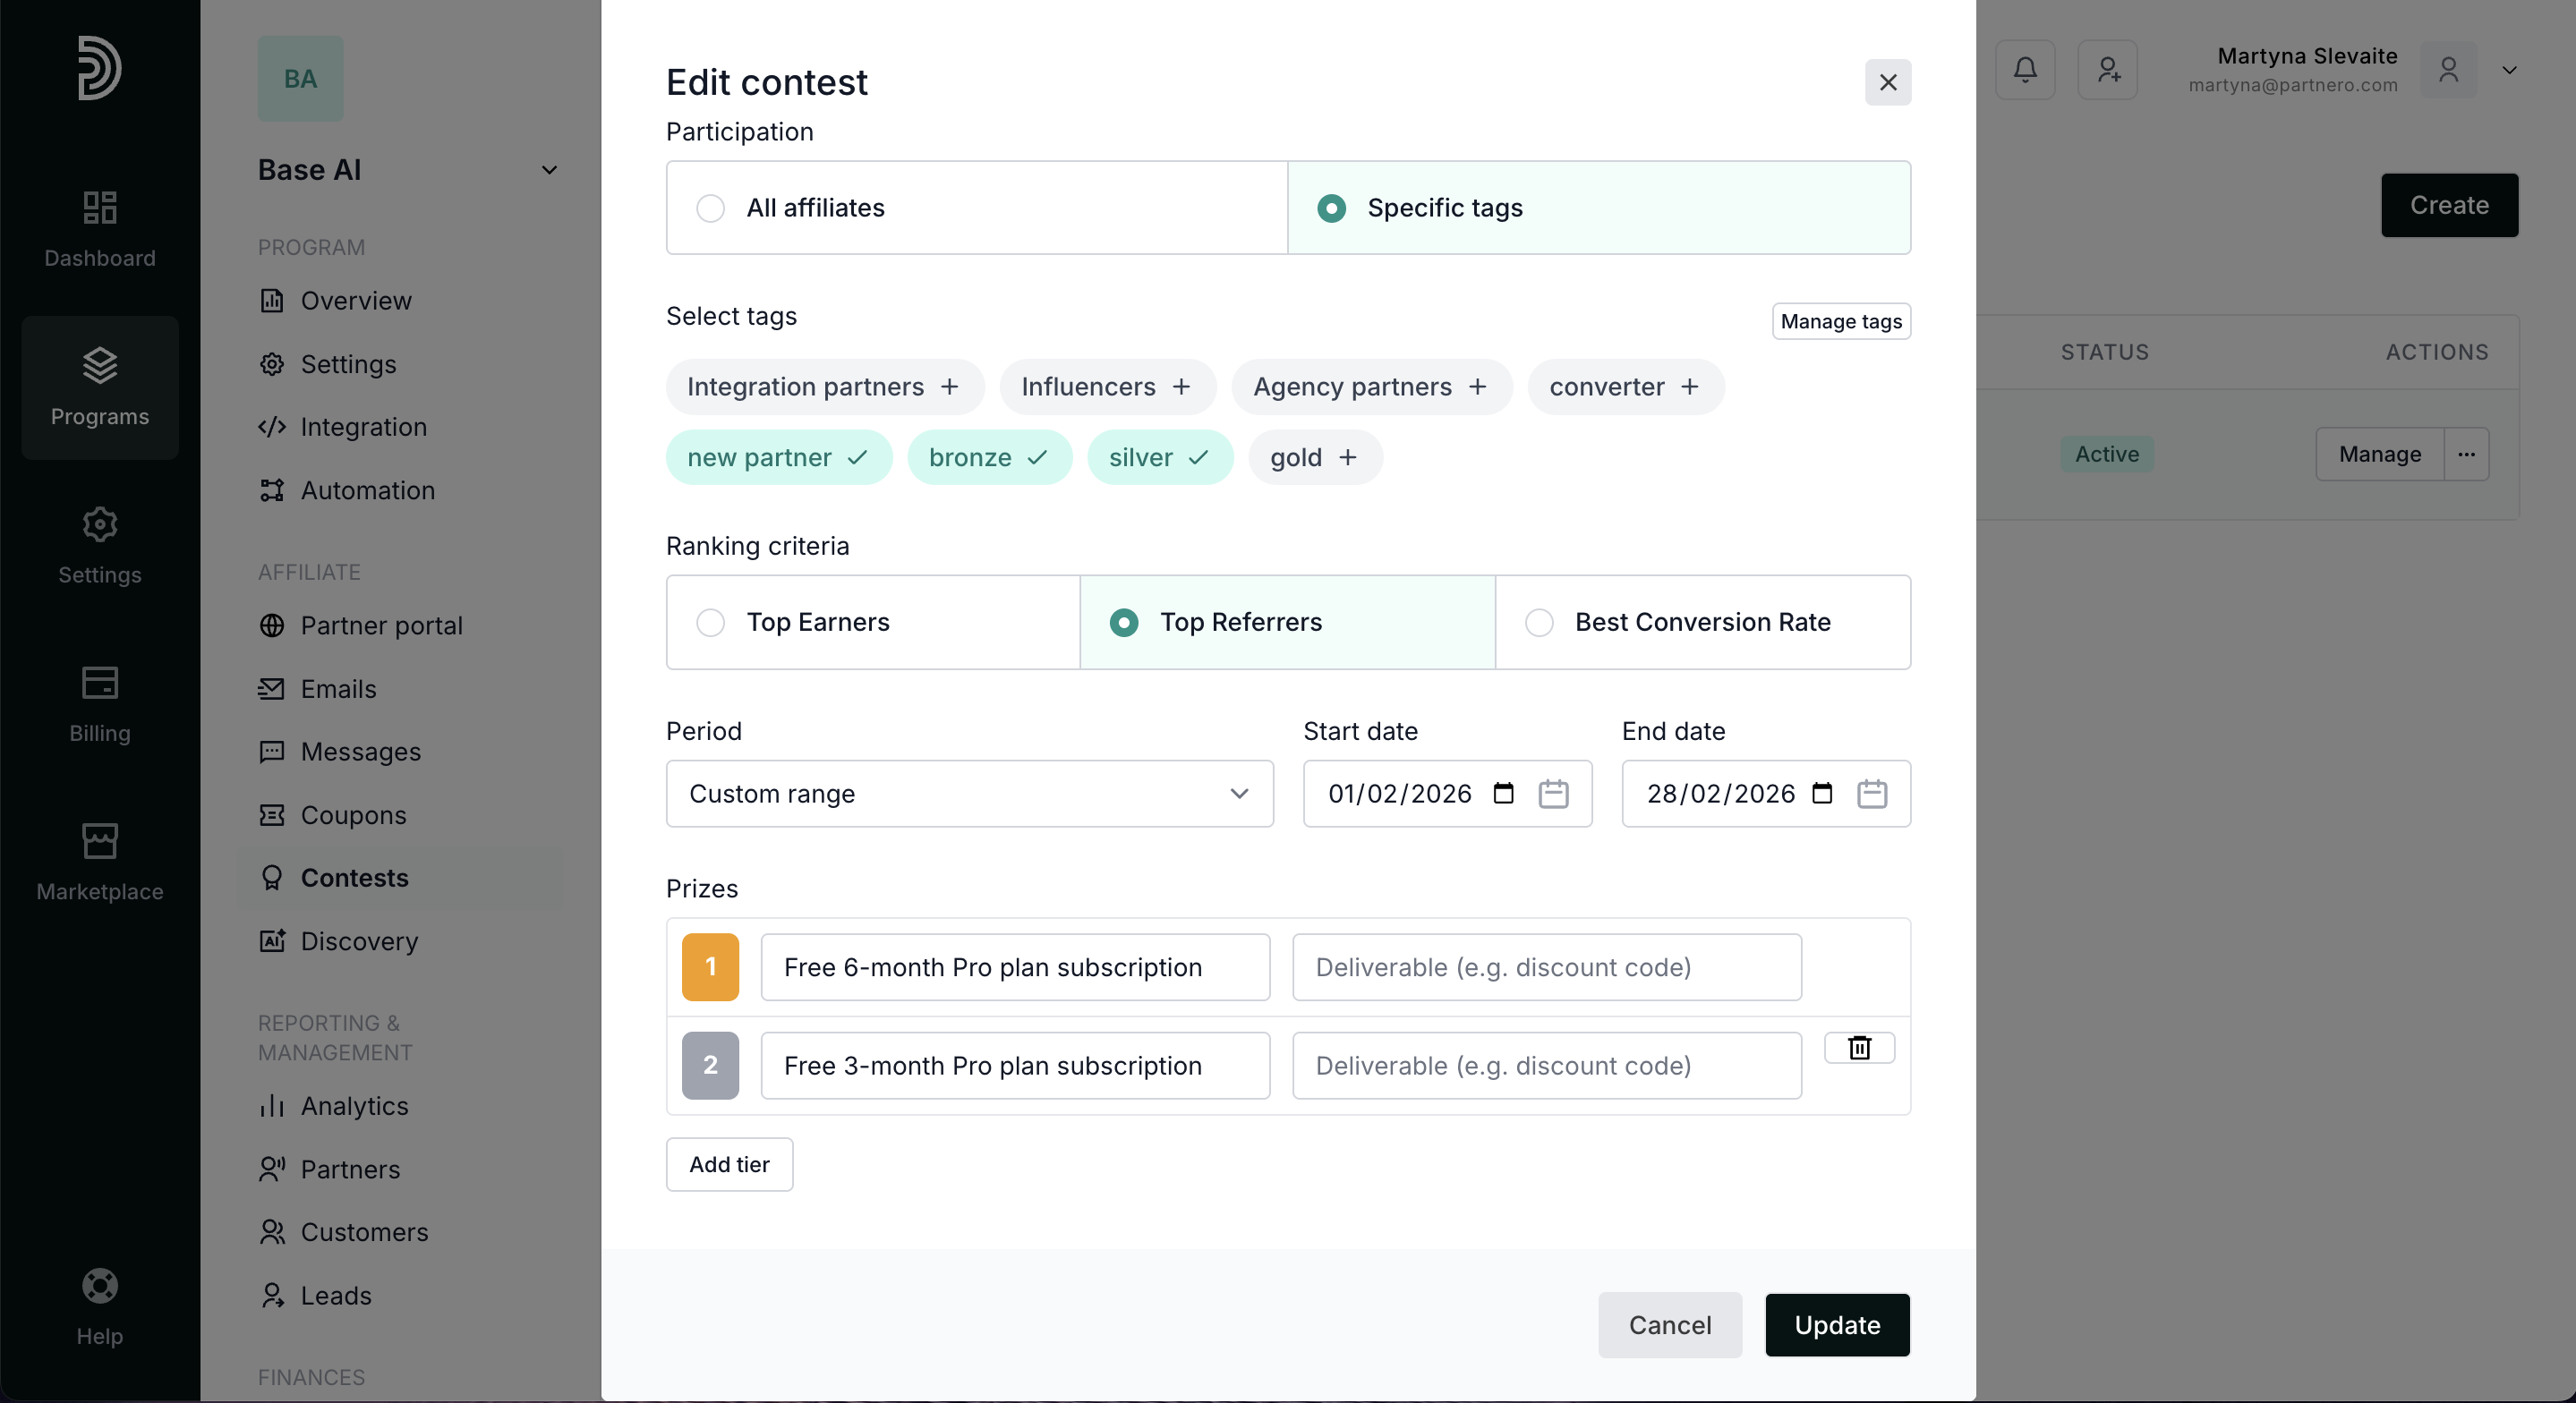This screenshot has height=1403, width=2576.
Task: Click Manage tags button
Action: point(1840,322)
